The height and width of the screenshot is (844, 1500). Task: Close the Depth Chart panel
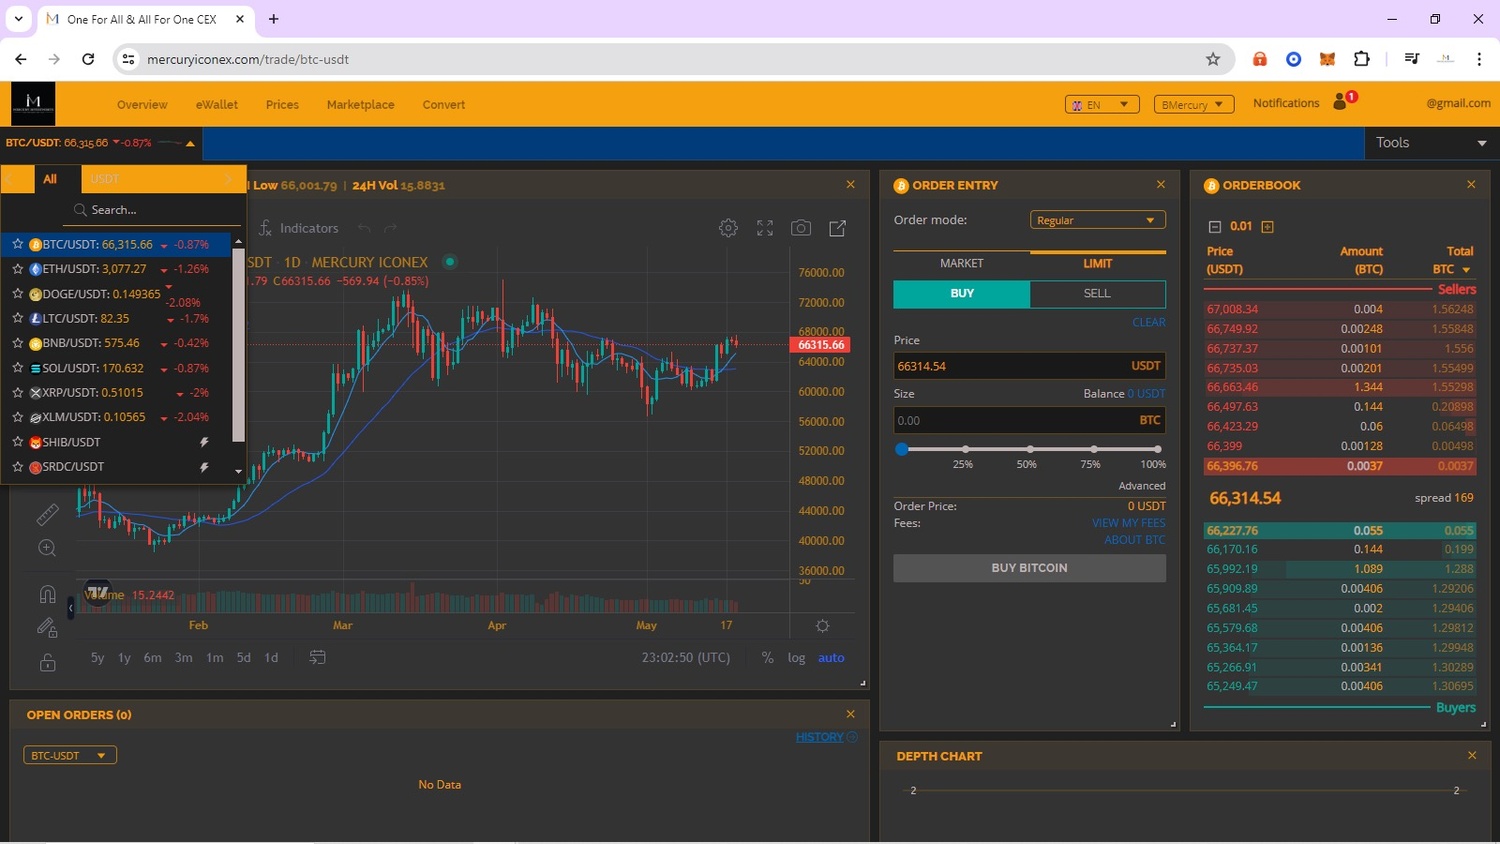tap(1472, 756)
